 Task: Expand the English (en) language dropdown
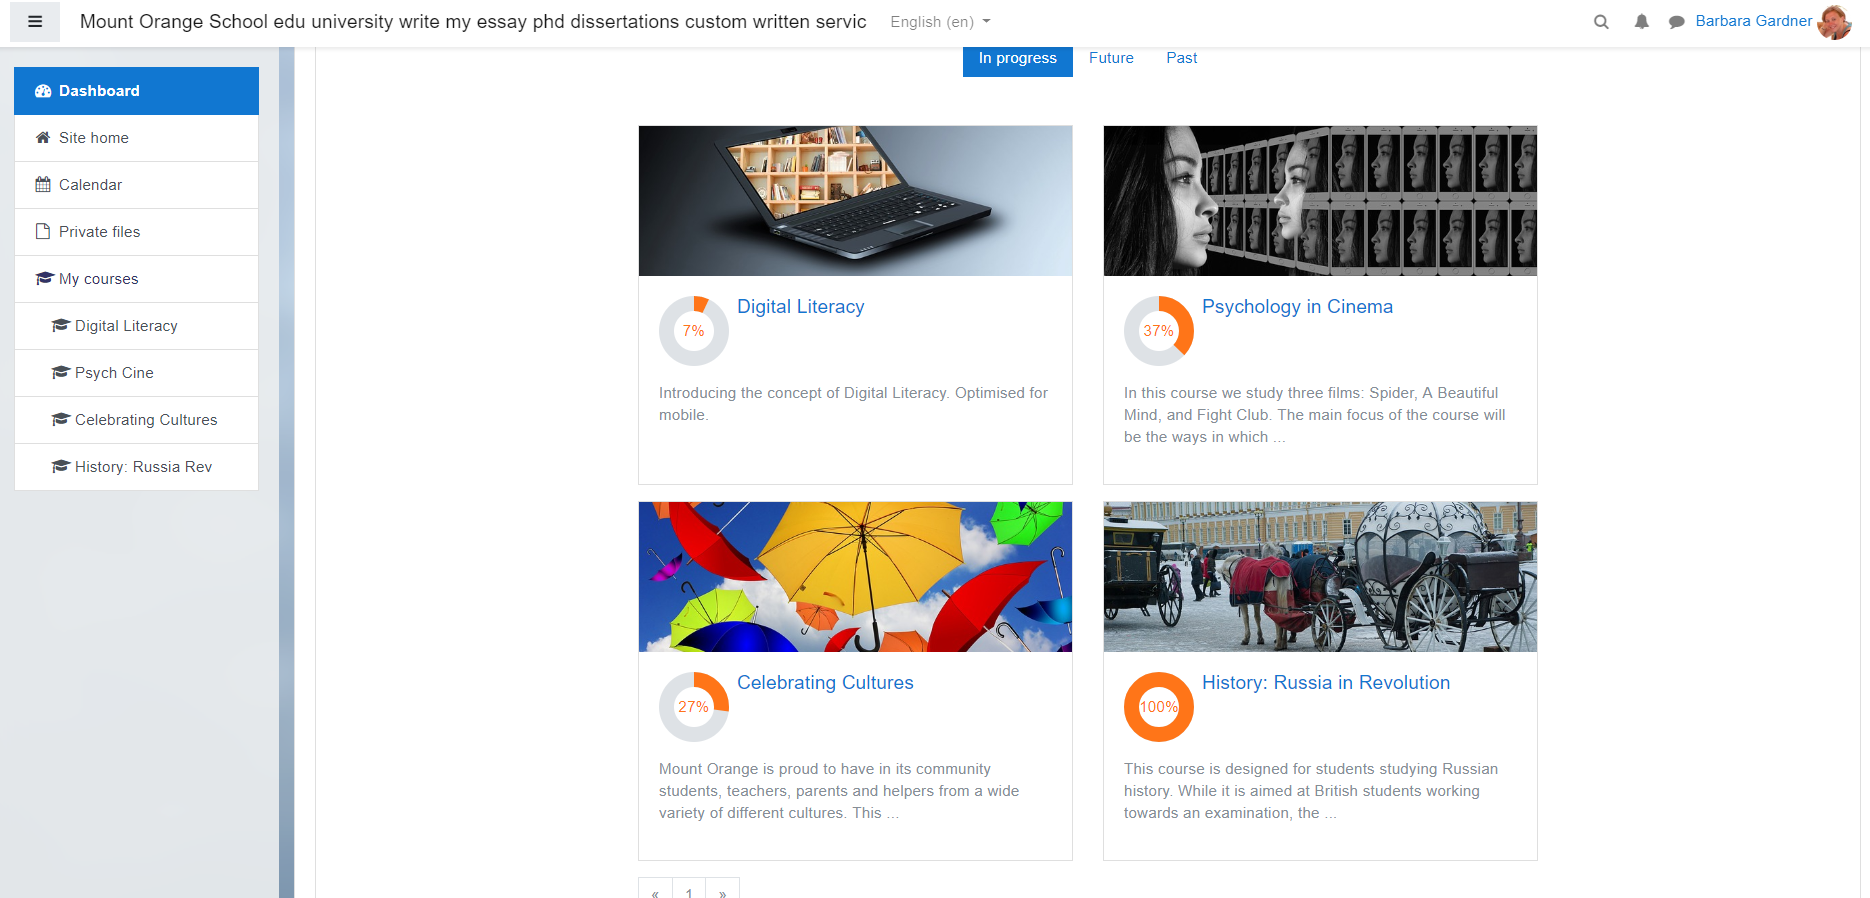point(939,22)
